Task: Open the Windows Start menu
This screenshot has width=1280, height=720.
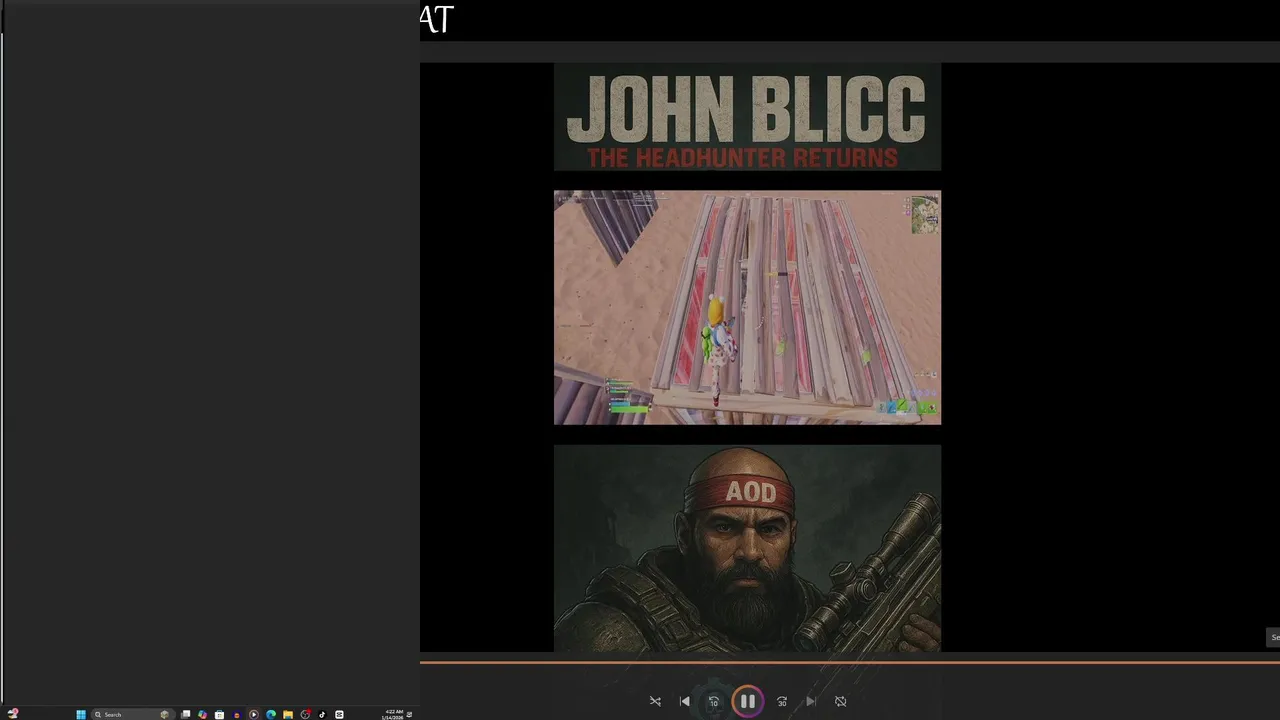Action: (81, 714)
